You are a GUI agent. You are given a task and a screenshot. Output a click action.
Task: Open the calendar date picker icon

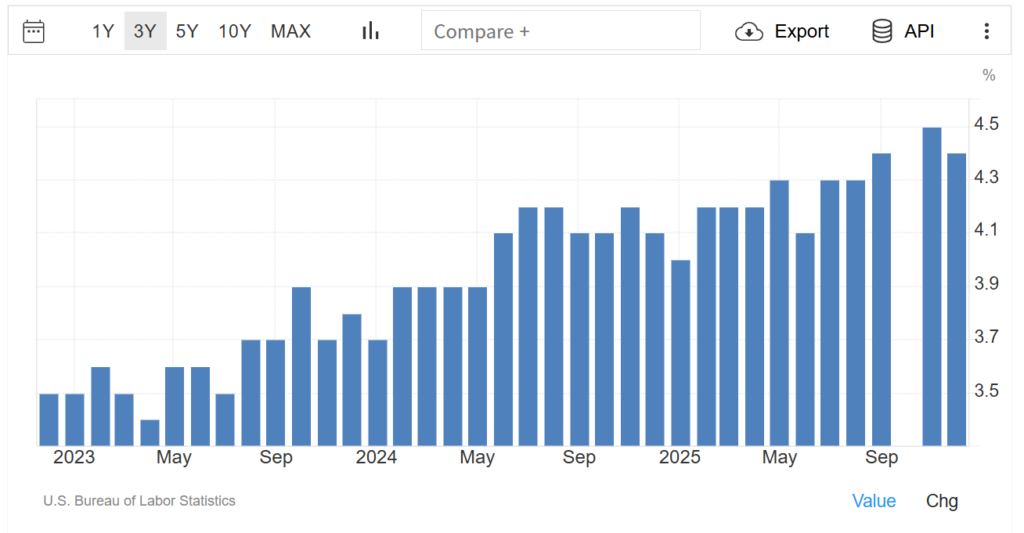click(33, 31)
